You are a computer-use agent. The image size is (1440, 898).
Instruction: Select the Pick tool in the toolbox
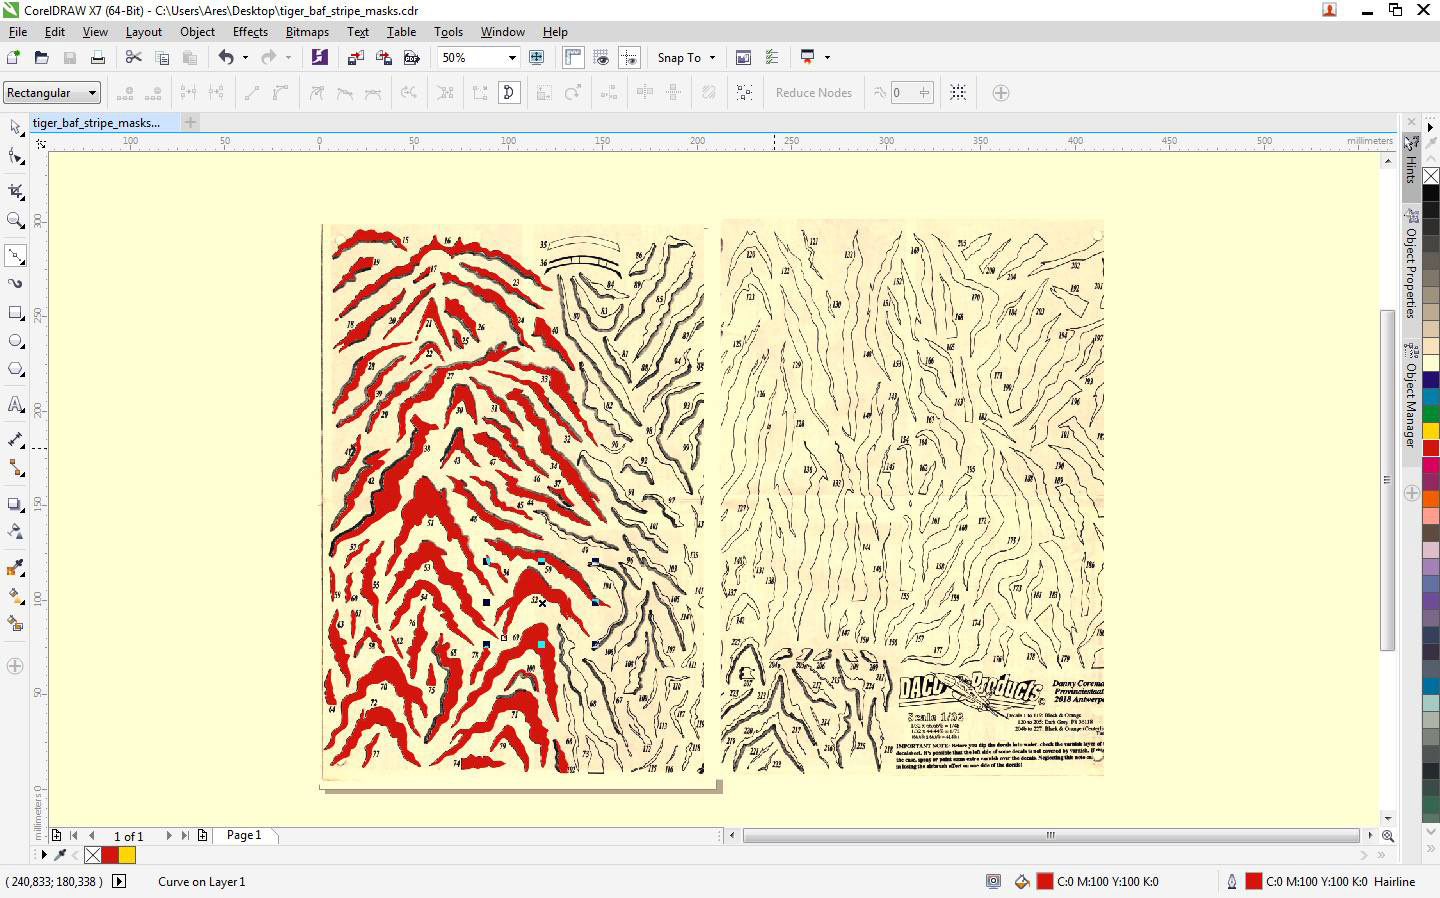[x=15, y=127]
